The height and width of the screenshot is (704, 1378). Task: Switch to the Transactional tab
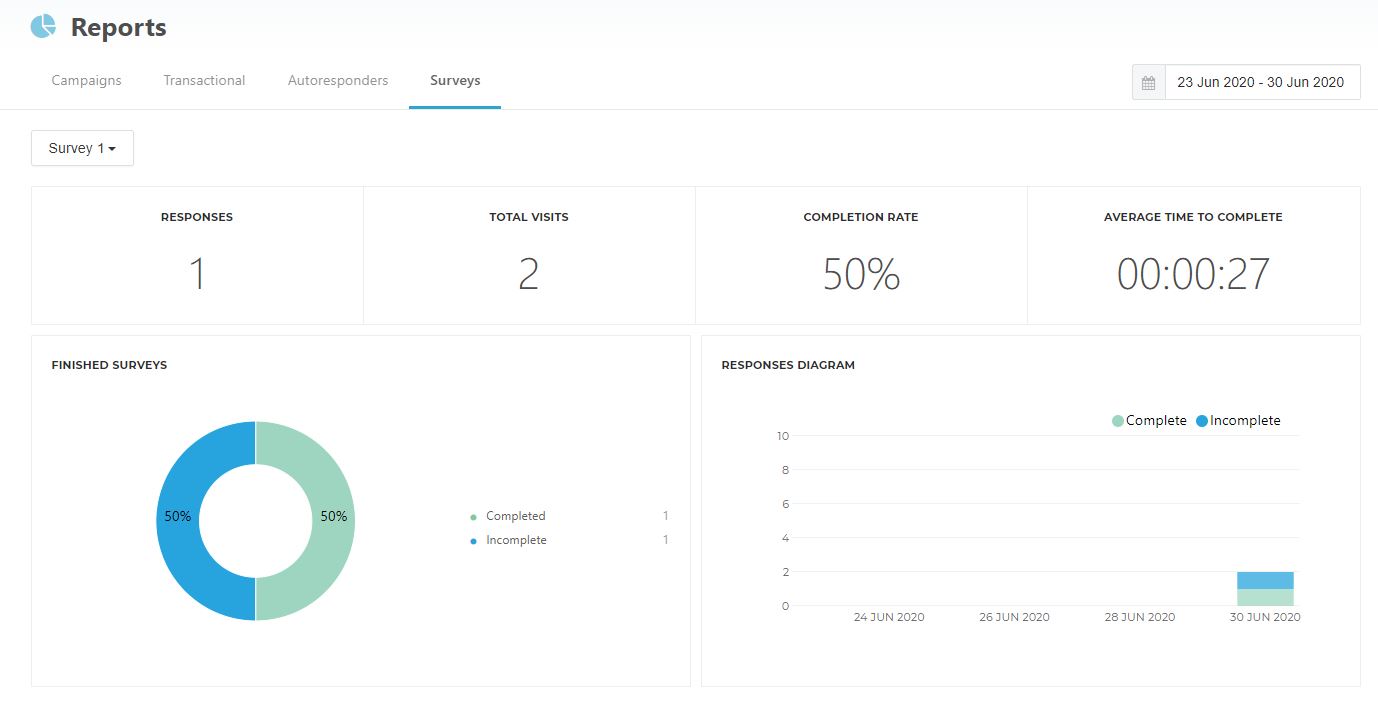(x=204, y=81)
